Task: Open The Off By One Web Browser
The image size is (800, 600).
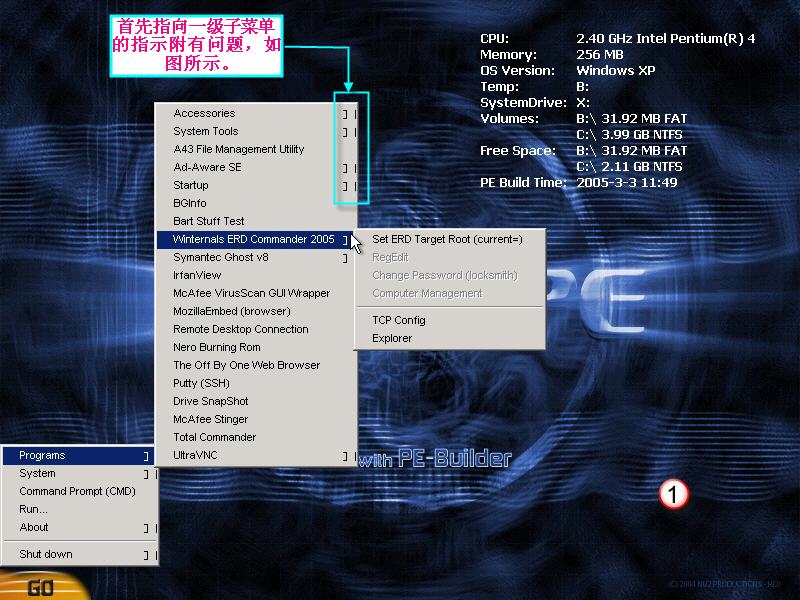Action: click(x=256, y=365)
